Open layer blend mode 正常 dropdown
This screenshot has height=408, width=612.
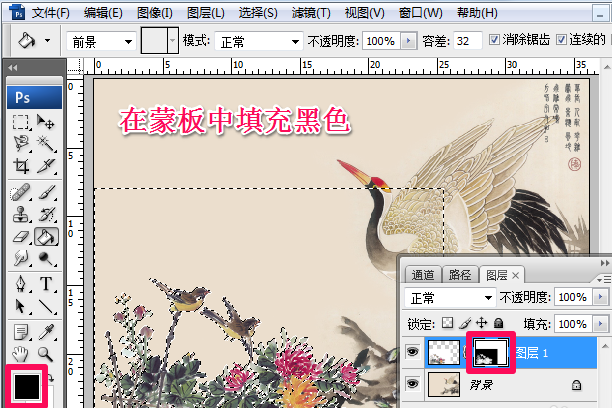coord(450,298)
